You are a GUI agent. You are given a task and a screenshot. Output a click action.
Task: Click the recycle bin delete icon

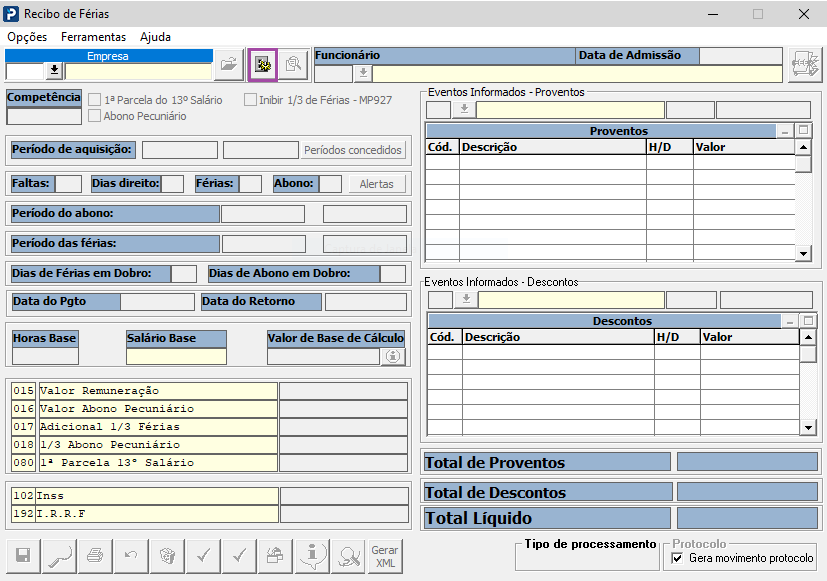tap(167, 555)
